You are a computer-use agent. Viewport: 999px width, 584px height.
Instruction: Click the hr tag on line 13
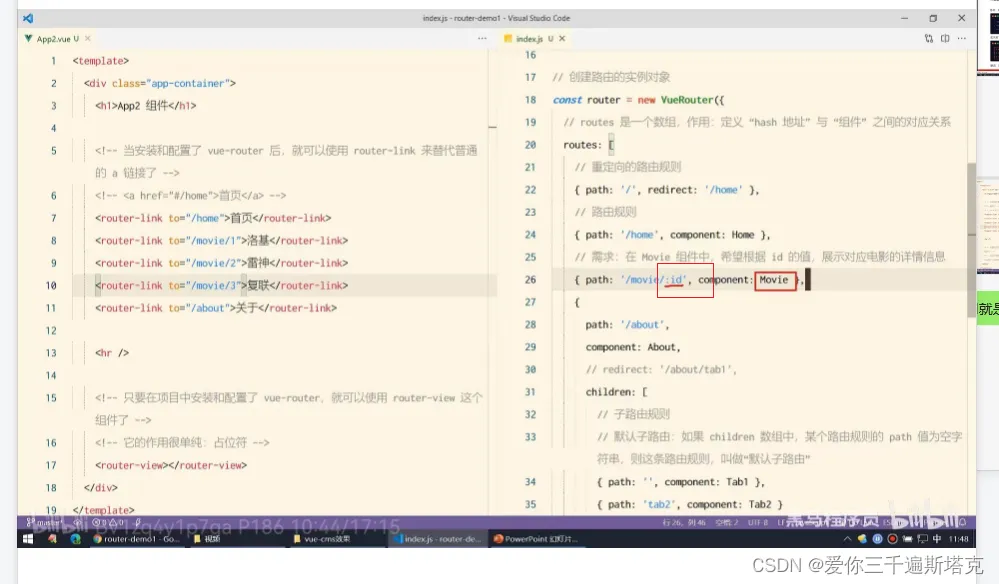(111, 353)
